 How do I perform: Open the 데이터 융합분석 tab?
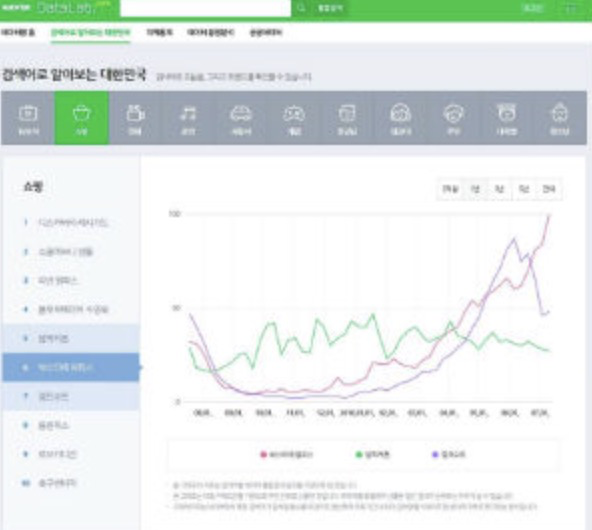[x=210, y=32]
